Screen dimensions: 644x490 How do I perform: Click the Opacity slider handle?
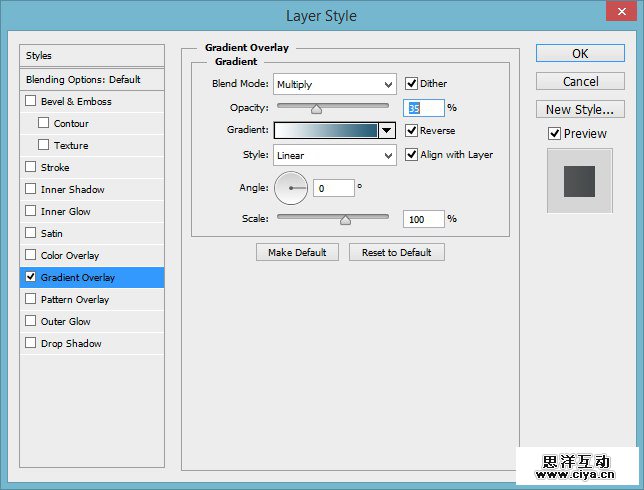[316, 109]
